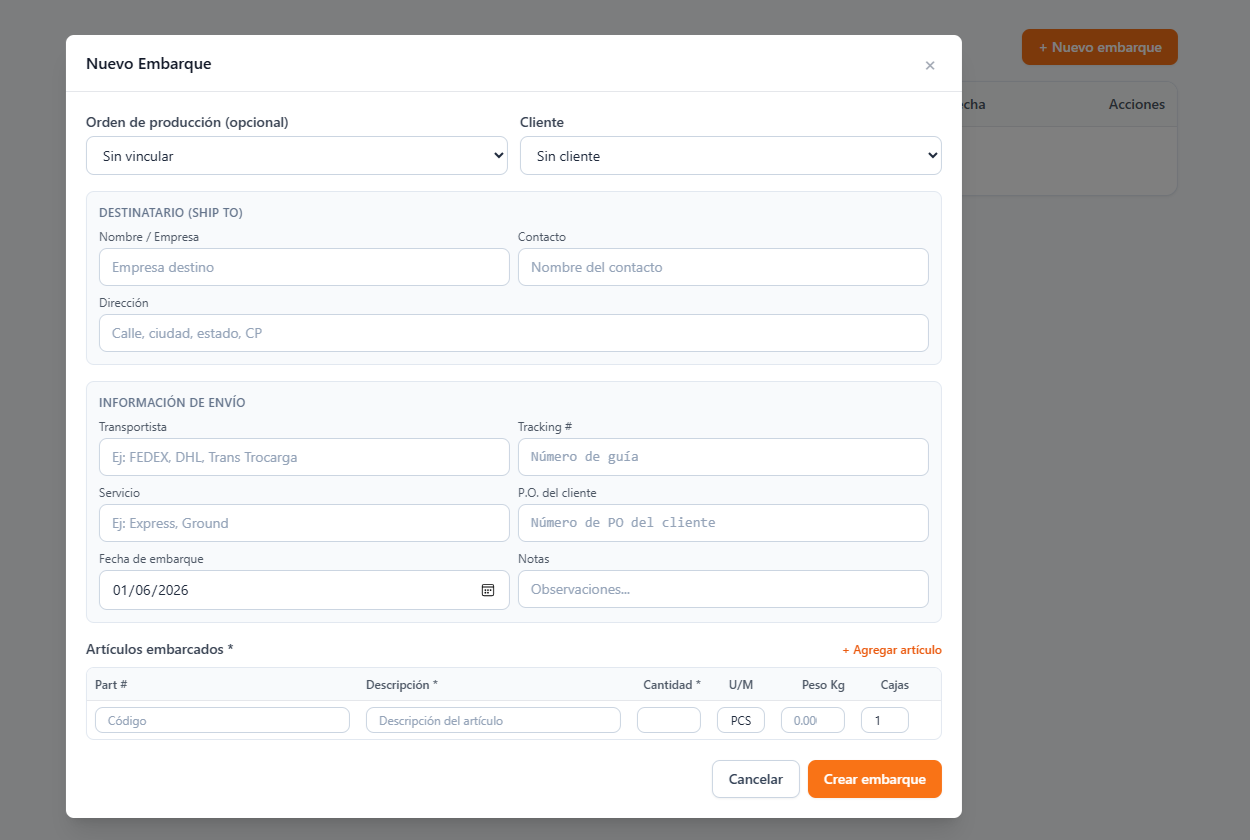Click the U/M field showing PCS

[741, 720]
